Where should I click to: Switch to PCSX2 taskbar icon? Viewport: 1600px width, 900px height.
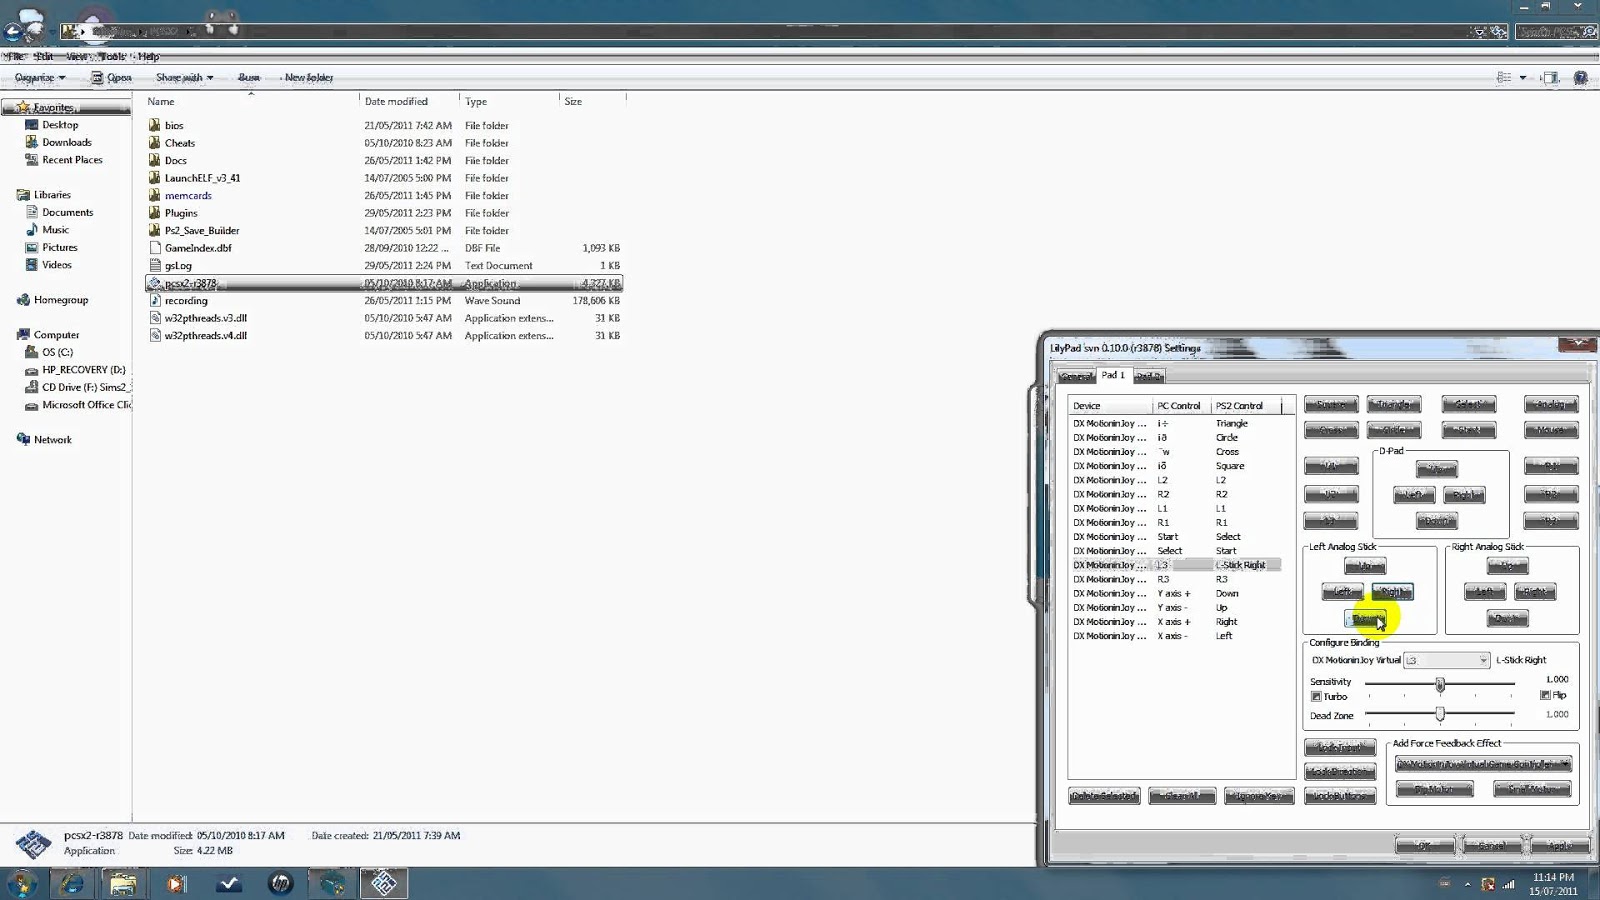(384, 883)
